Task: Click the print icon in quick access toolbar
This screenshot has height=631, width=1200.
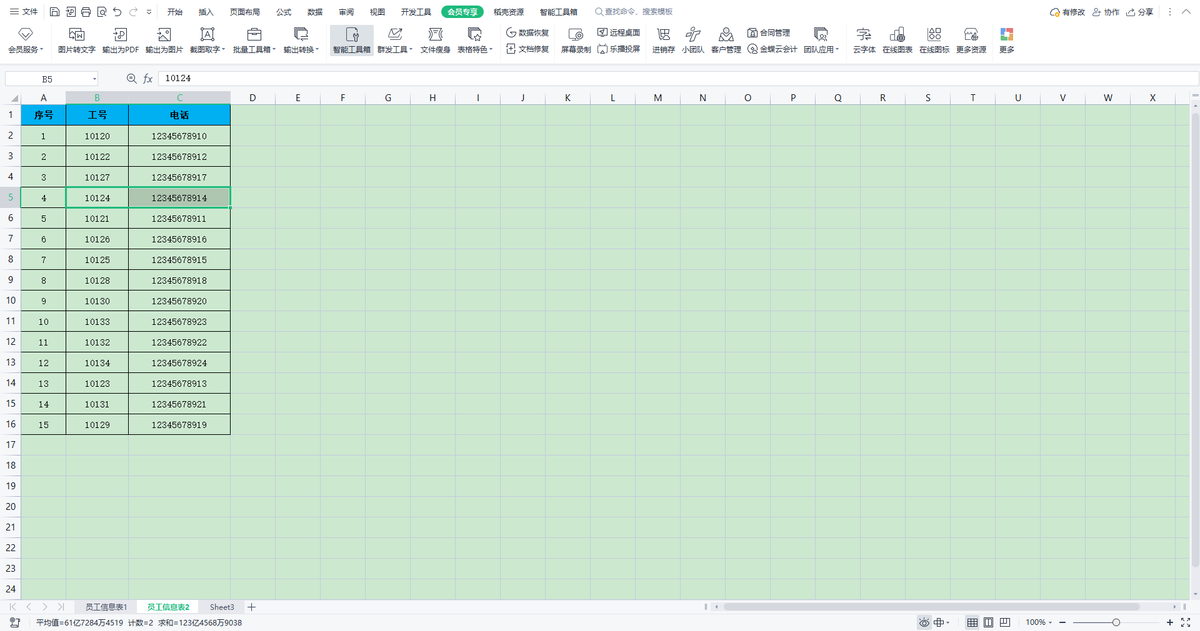Action: pos(86,12)
